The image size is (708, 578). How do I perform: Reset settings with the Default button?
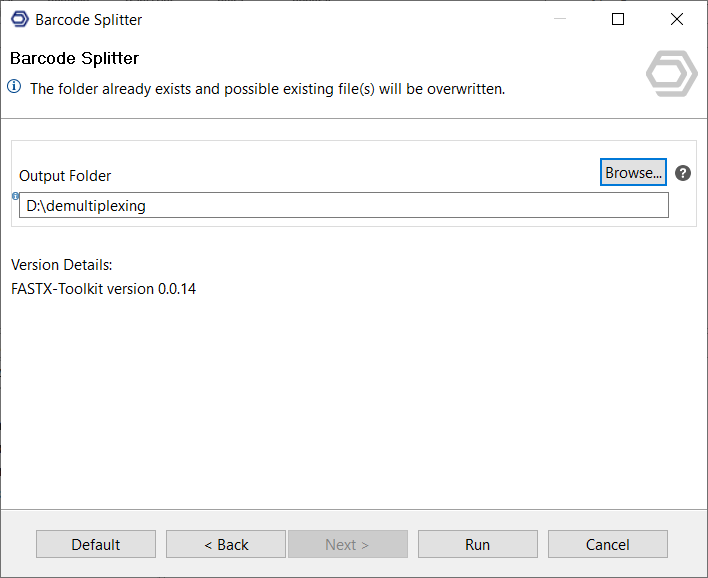pyautogui.click(x=96, y=544)
